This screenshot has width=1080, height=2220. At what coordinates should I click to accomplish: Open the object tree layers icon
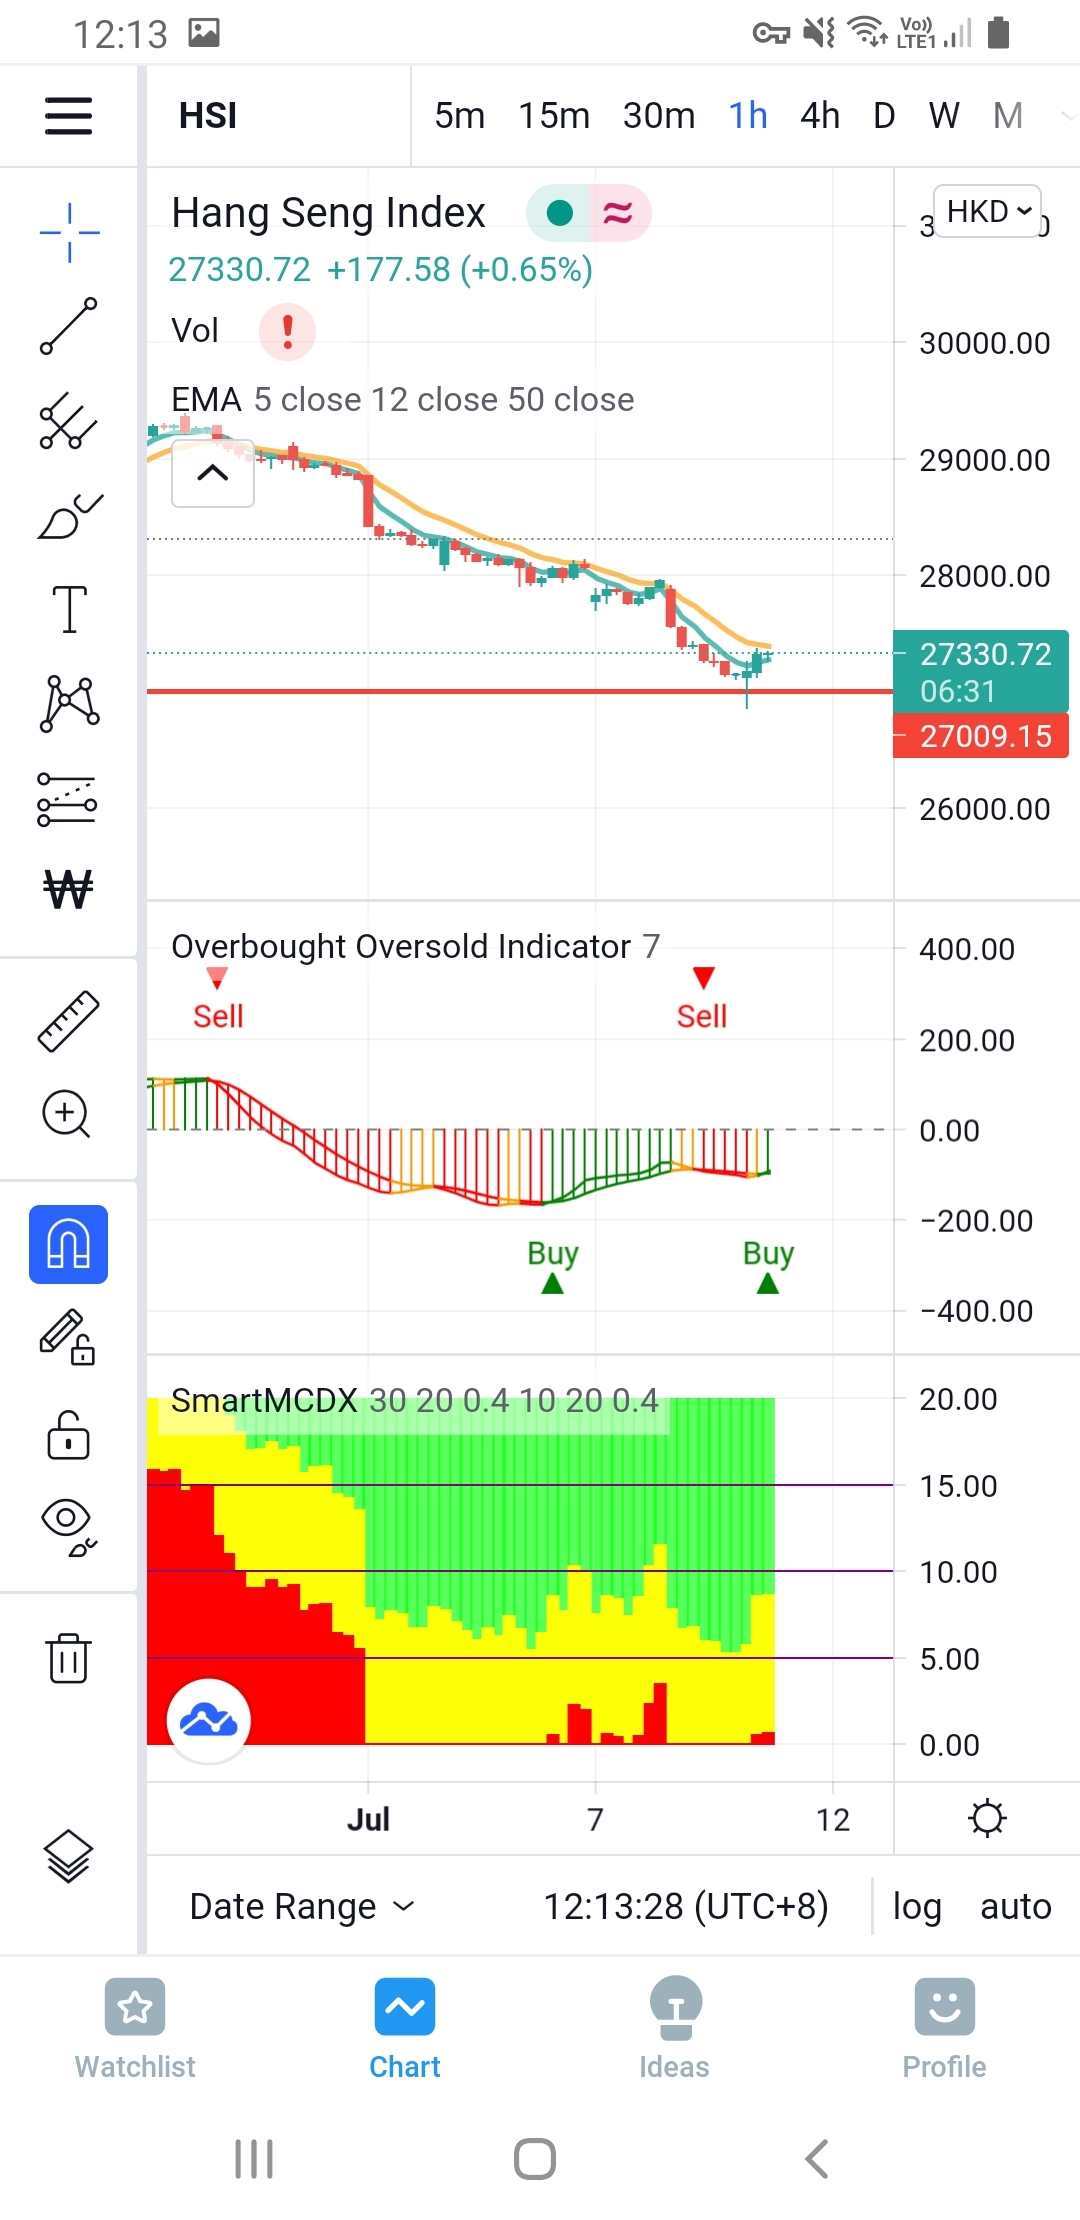click(68, 1856)
